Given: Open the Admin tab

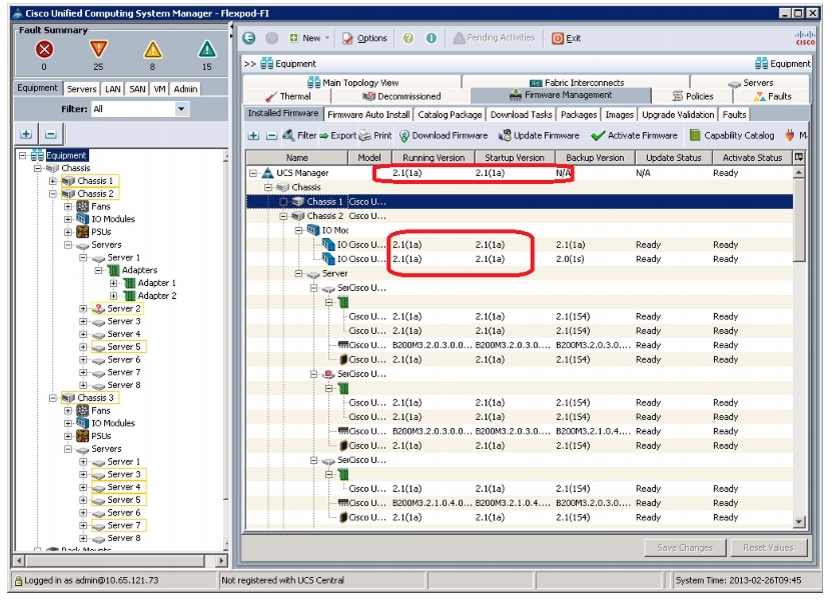Looking at the screenshot, I should pyautogui.click(x=185, y=89).
